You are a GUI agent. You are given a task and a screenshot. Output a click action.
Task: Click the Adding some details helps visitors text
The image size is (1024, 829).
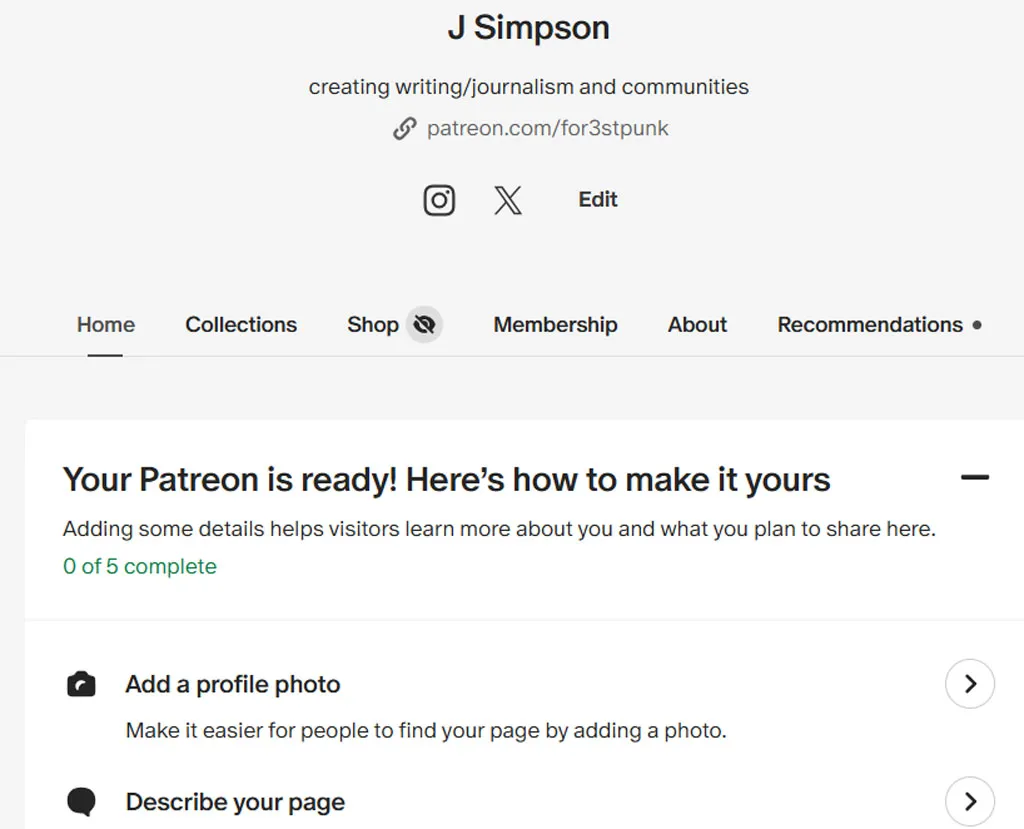coord(499,528)
